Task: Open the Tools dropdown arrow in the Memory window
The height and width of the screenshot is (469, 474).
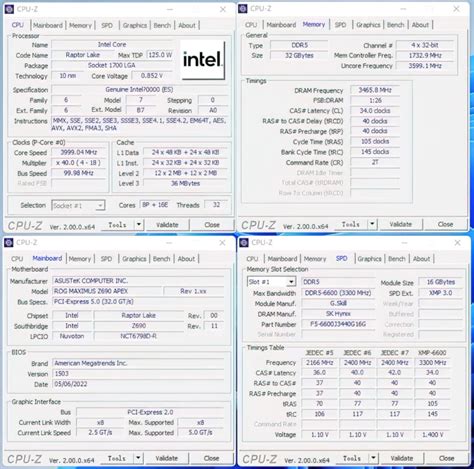Action: click(x=372, y=224)
